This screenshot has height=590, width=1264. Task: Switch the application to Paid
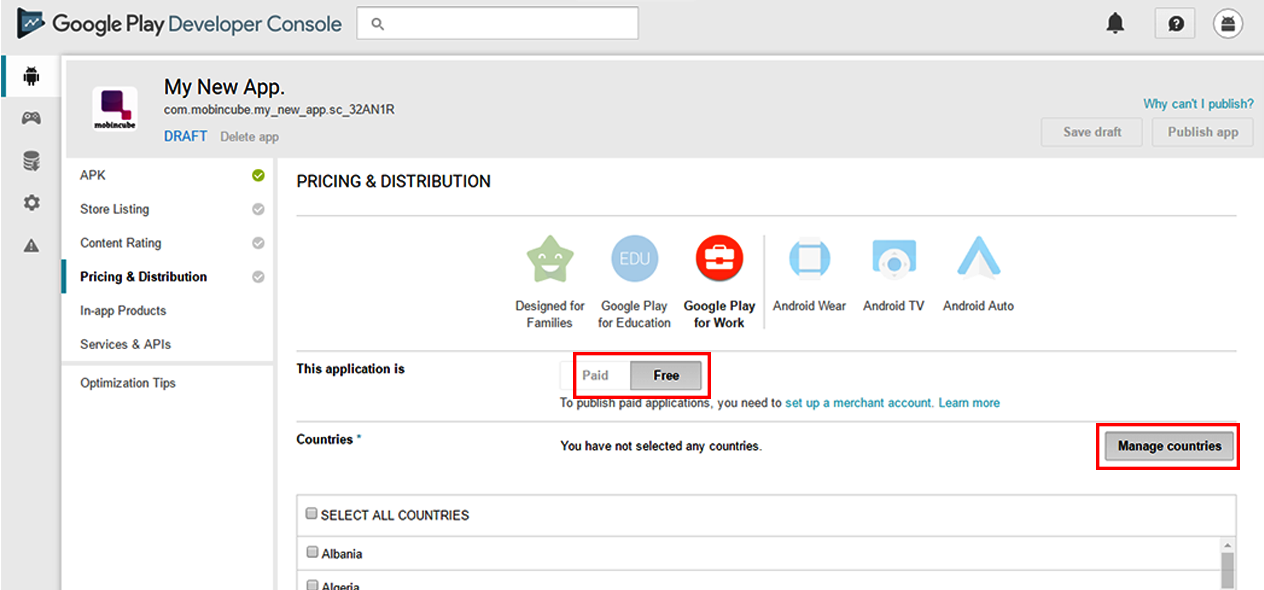point(596,376)
